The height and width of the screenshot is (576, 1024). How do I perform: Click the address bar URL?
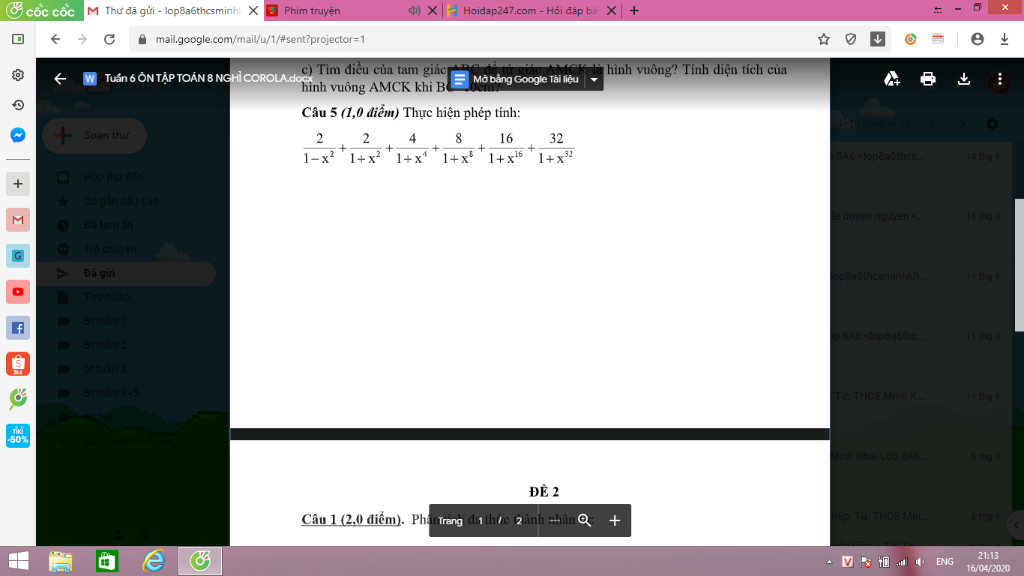[260, 39]
